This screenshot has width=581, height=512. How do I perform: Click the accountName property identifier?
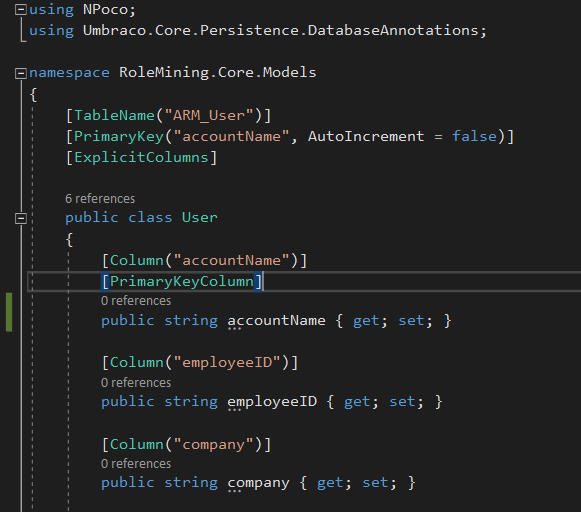pos(276,320)
